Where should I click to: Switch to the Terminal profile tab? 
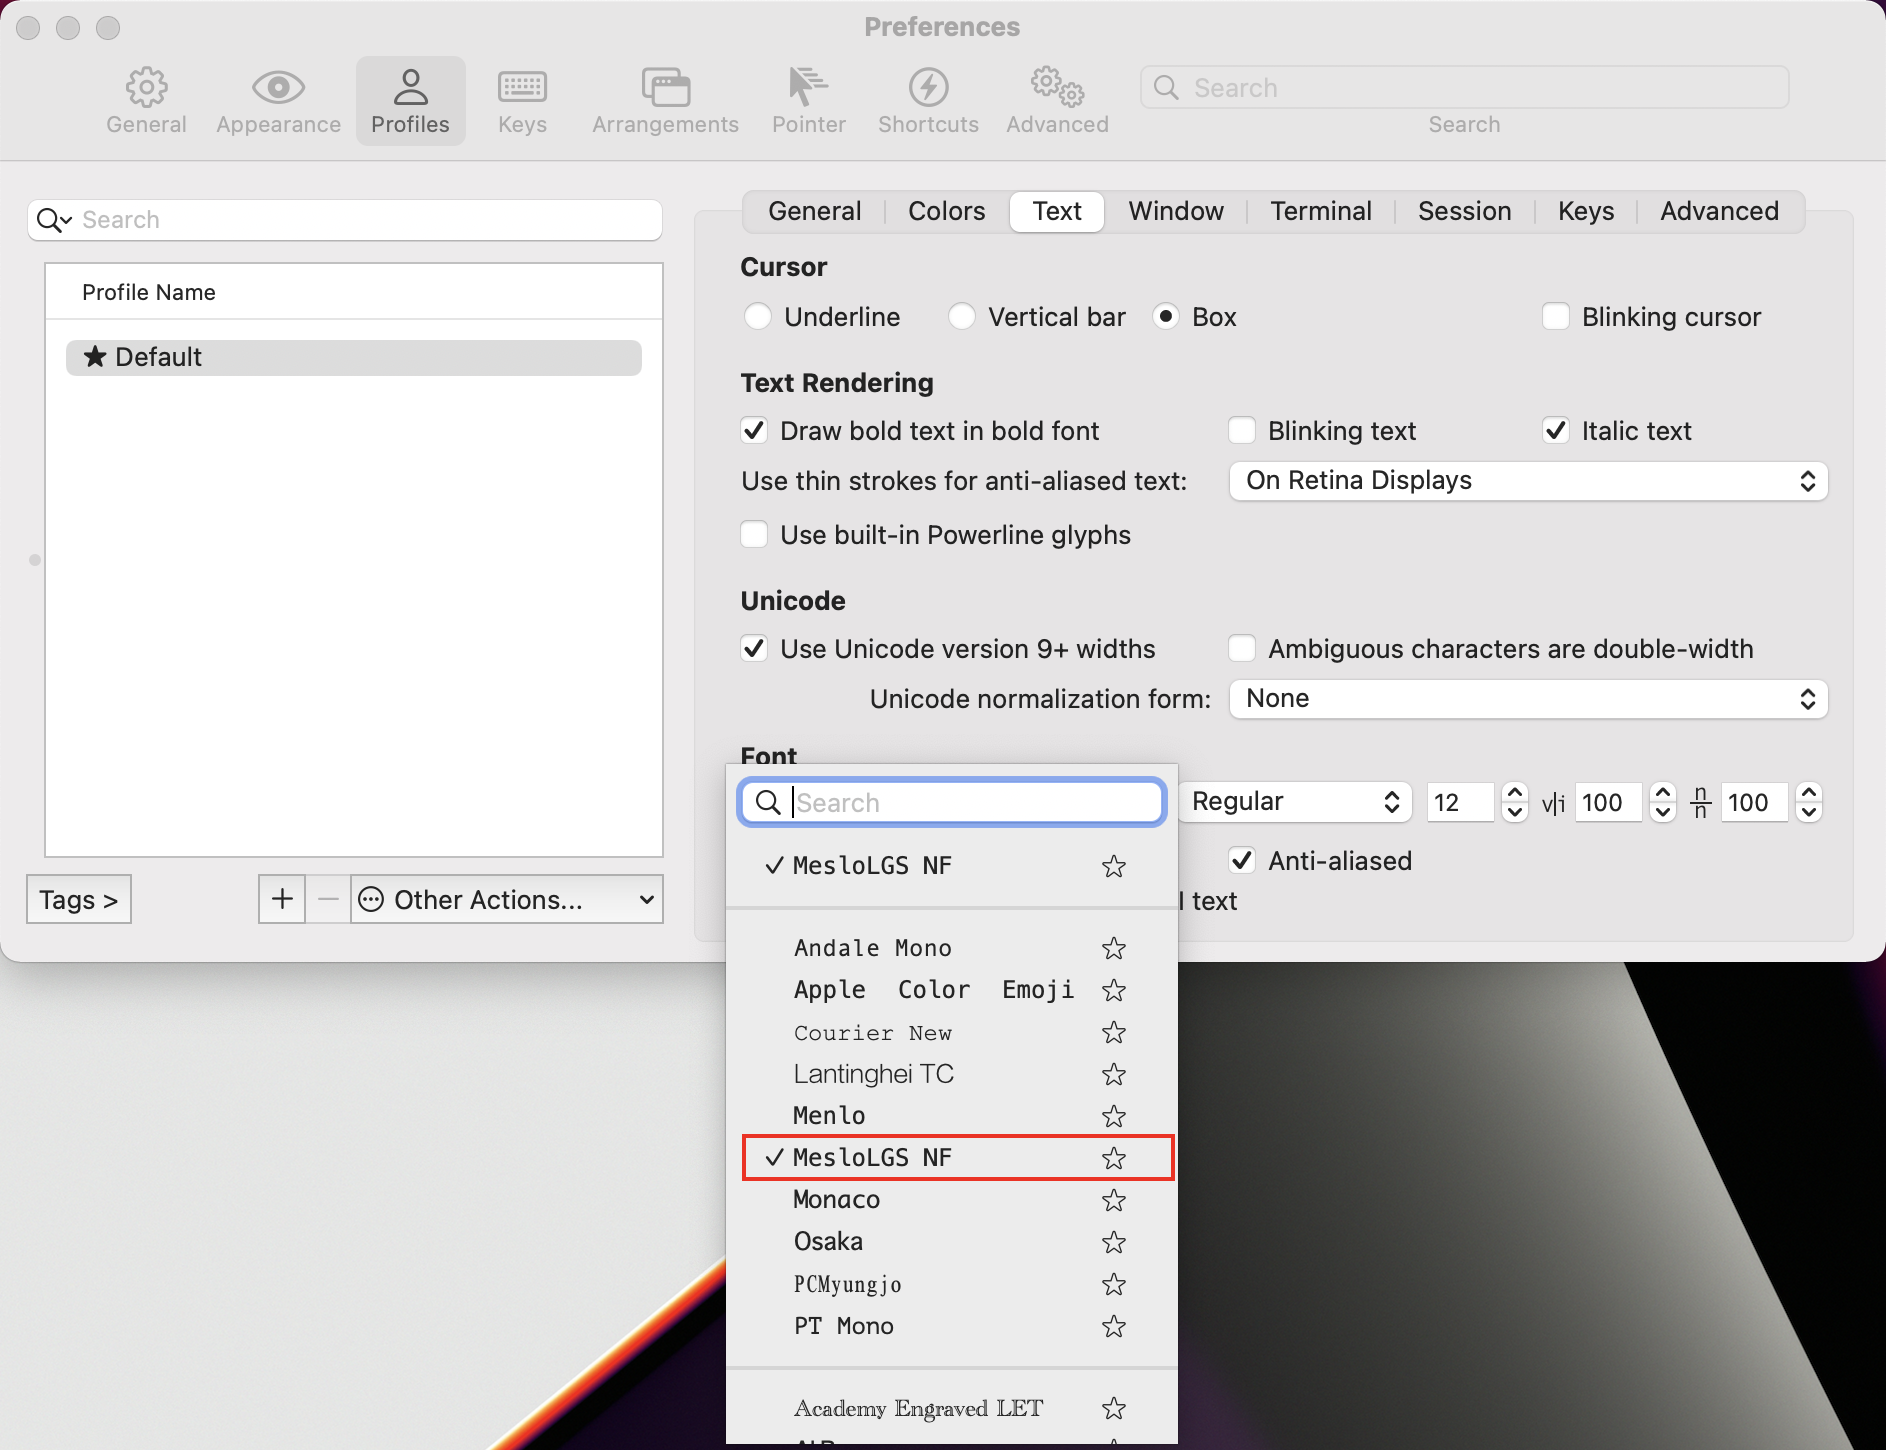[1320, 211]
